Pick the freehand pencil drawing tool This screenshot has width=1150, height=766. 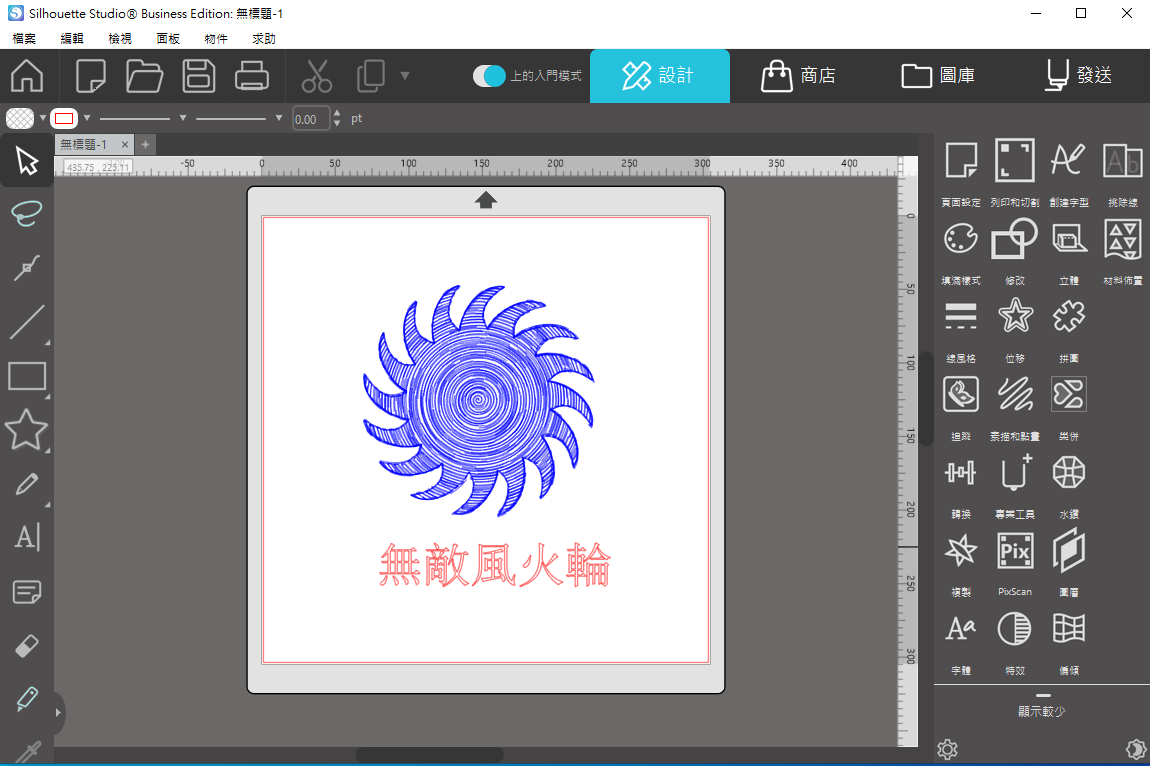click(26, 485)
